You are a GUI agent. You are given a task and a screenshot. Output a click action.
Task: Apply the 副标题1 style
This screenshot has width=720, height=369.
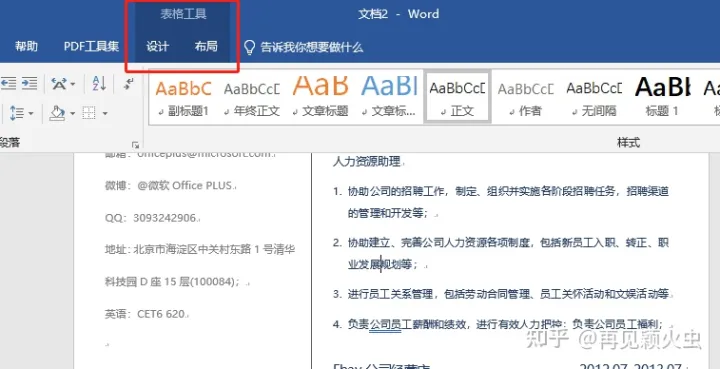(x=183, y=97)
